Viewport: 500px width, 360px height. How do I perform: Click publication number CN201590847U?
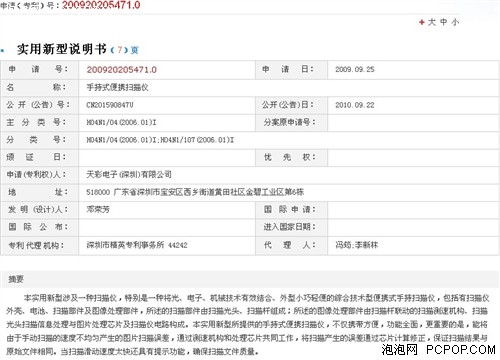click(x=110, y=105)
